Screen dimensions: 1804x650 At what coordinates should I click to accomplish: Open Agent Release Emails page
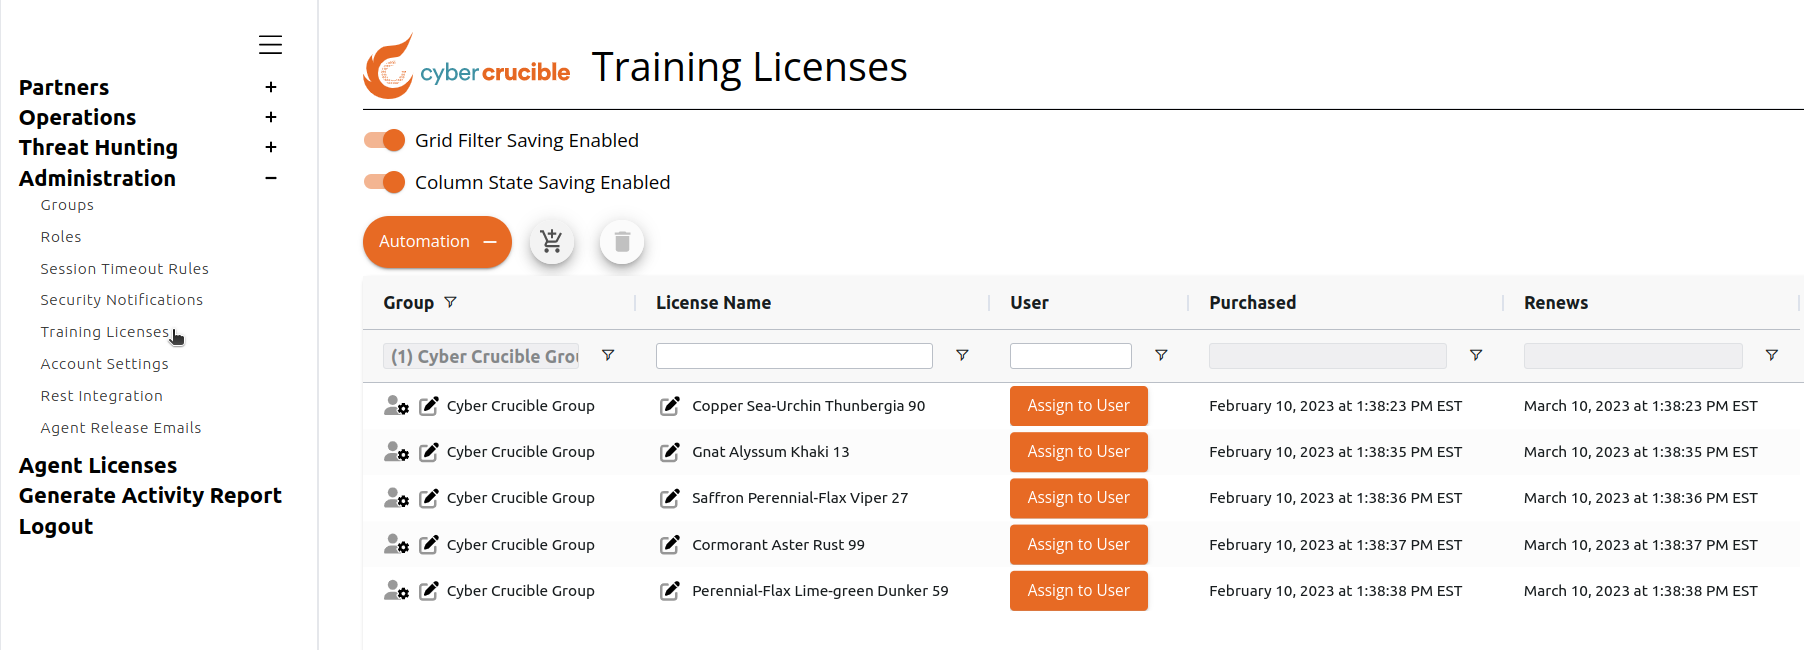click(x=120, y=428)
